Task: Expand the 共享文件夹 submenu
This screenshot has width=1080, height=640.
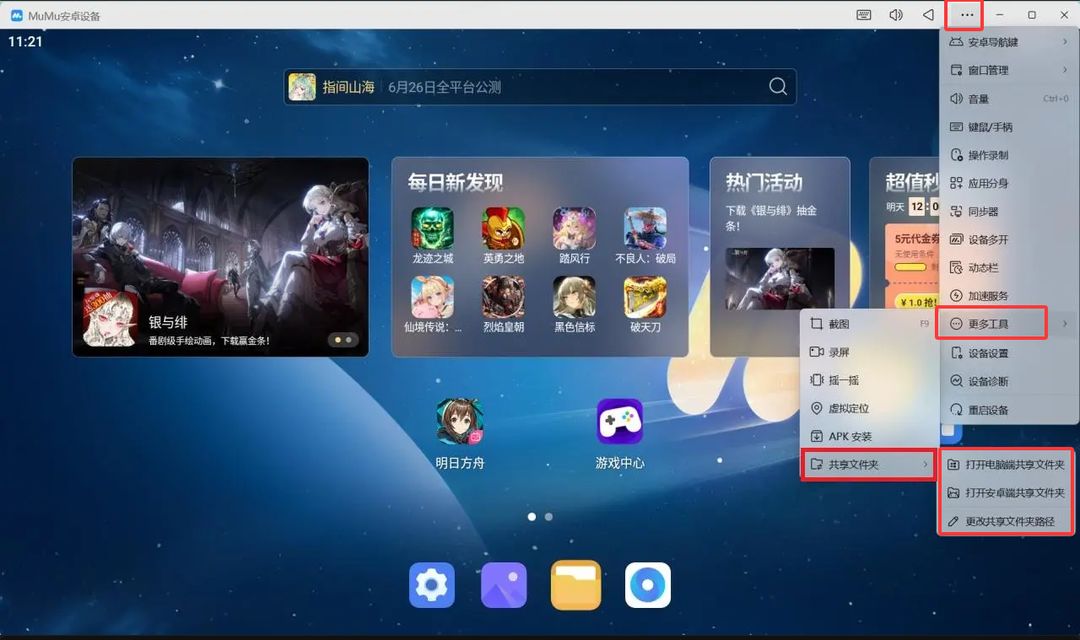Action: click(868, 464)
